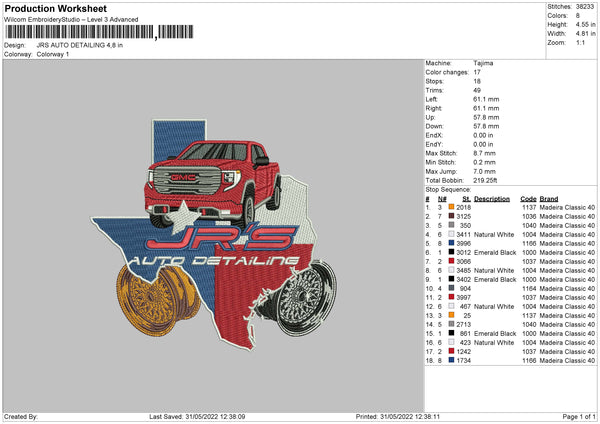Select Natural White description in the 3485 row
The width and height of the screenshot is (600, 424).
pos(494,271)
